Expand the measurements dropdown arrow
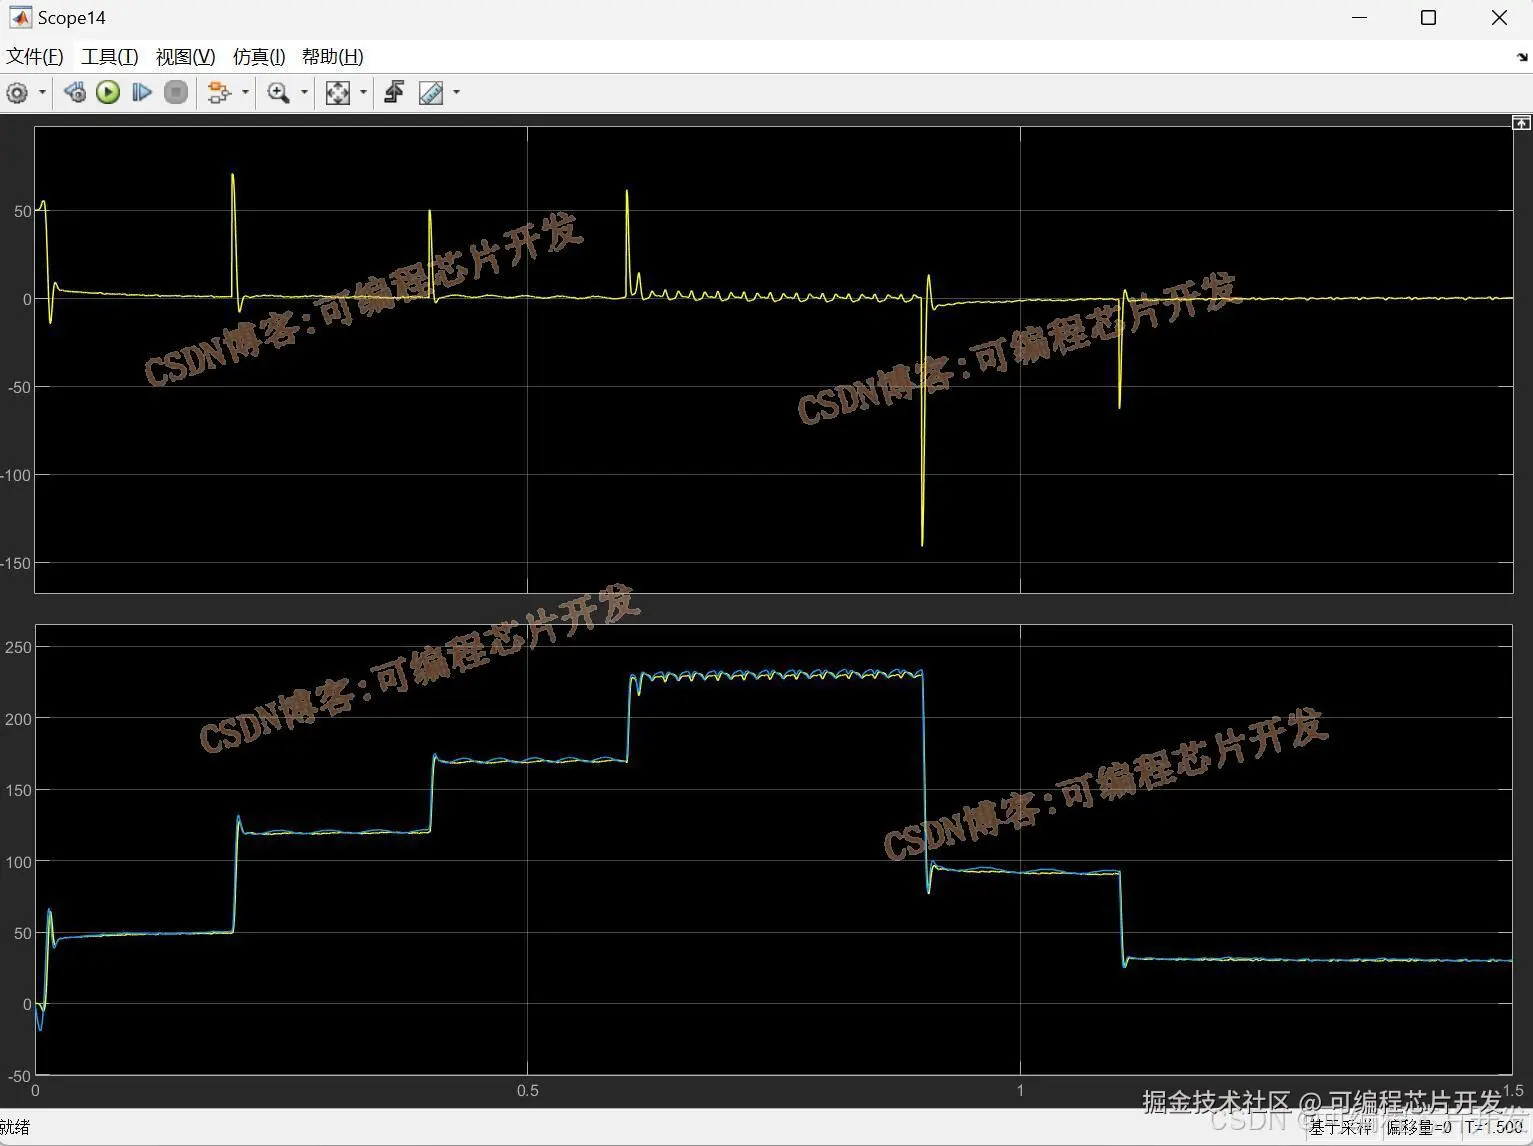Viewport: 1533px width, 1146px height. click(x=456, y=93)
